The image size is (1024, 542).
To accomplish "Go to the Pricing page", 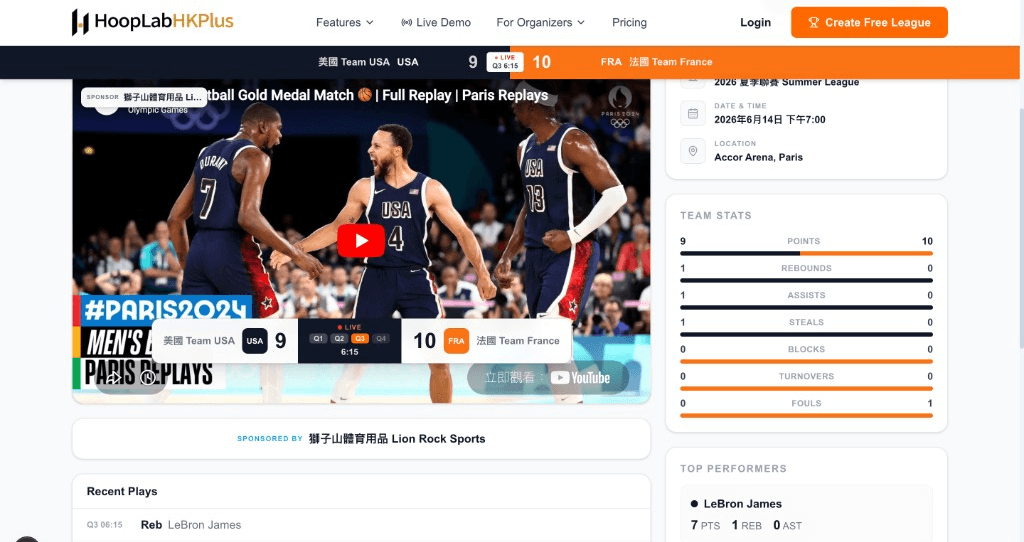I will (x=629, y=22).
